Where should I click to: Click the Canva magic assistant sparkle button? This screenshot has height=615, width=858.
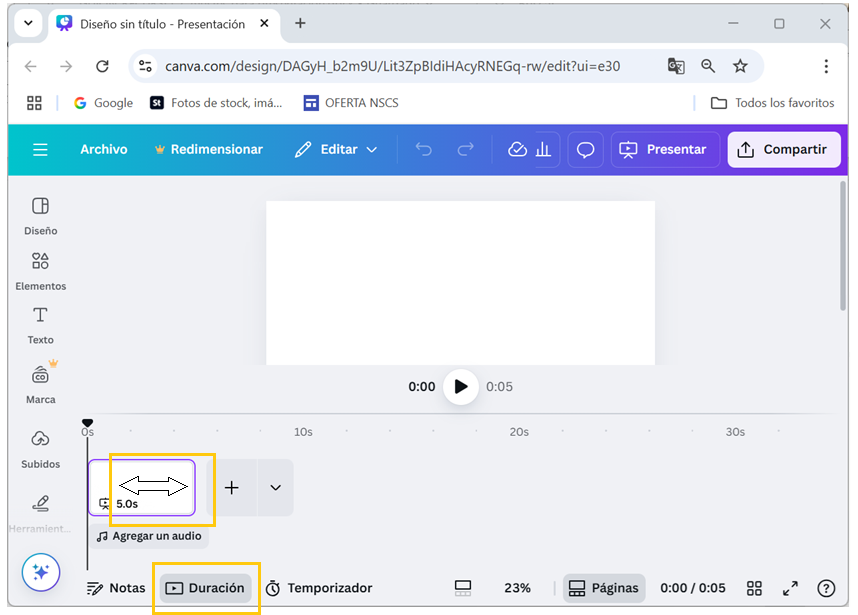point(41,572)
